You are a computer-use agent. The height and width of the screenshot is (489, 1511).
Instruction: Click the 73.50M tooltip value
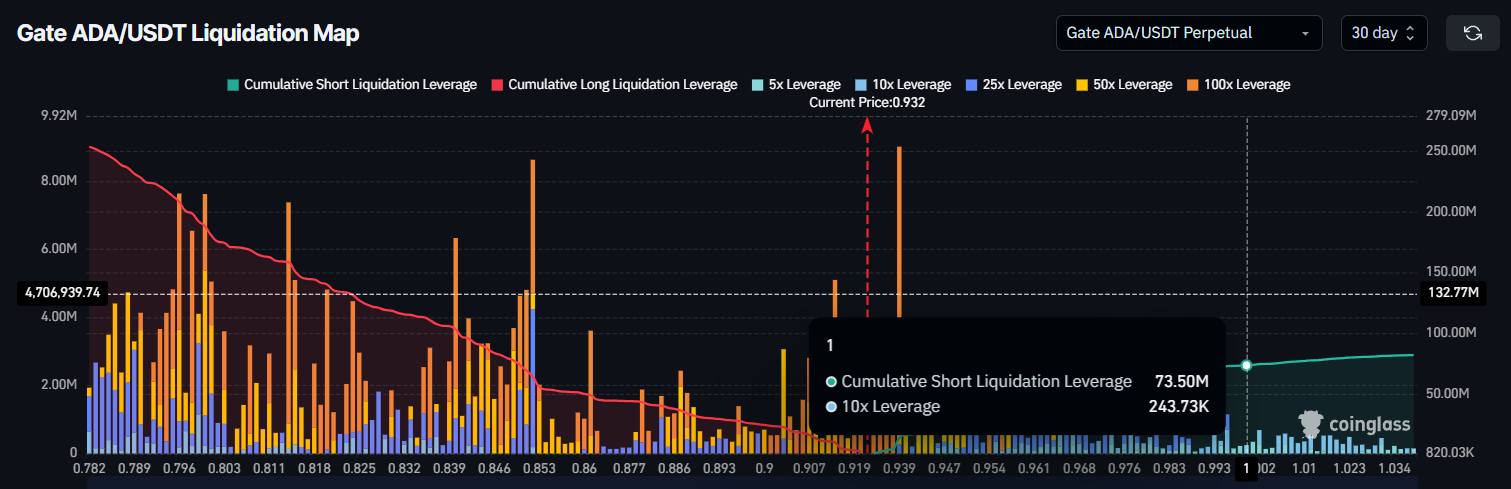pos(1182,381)
